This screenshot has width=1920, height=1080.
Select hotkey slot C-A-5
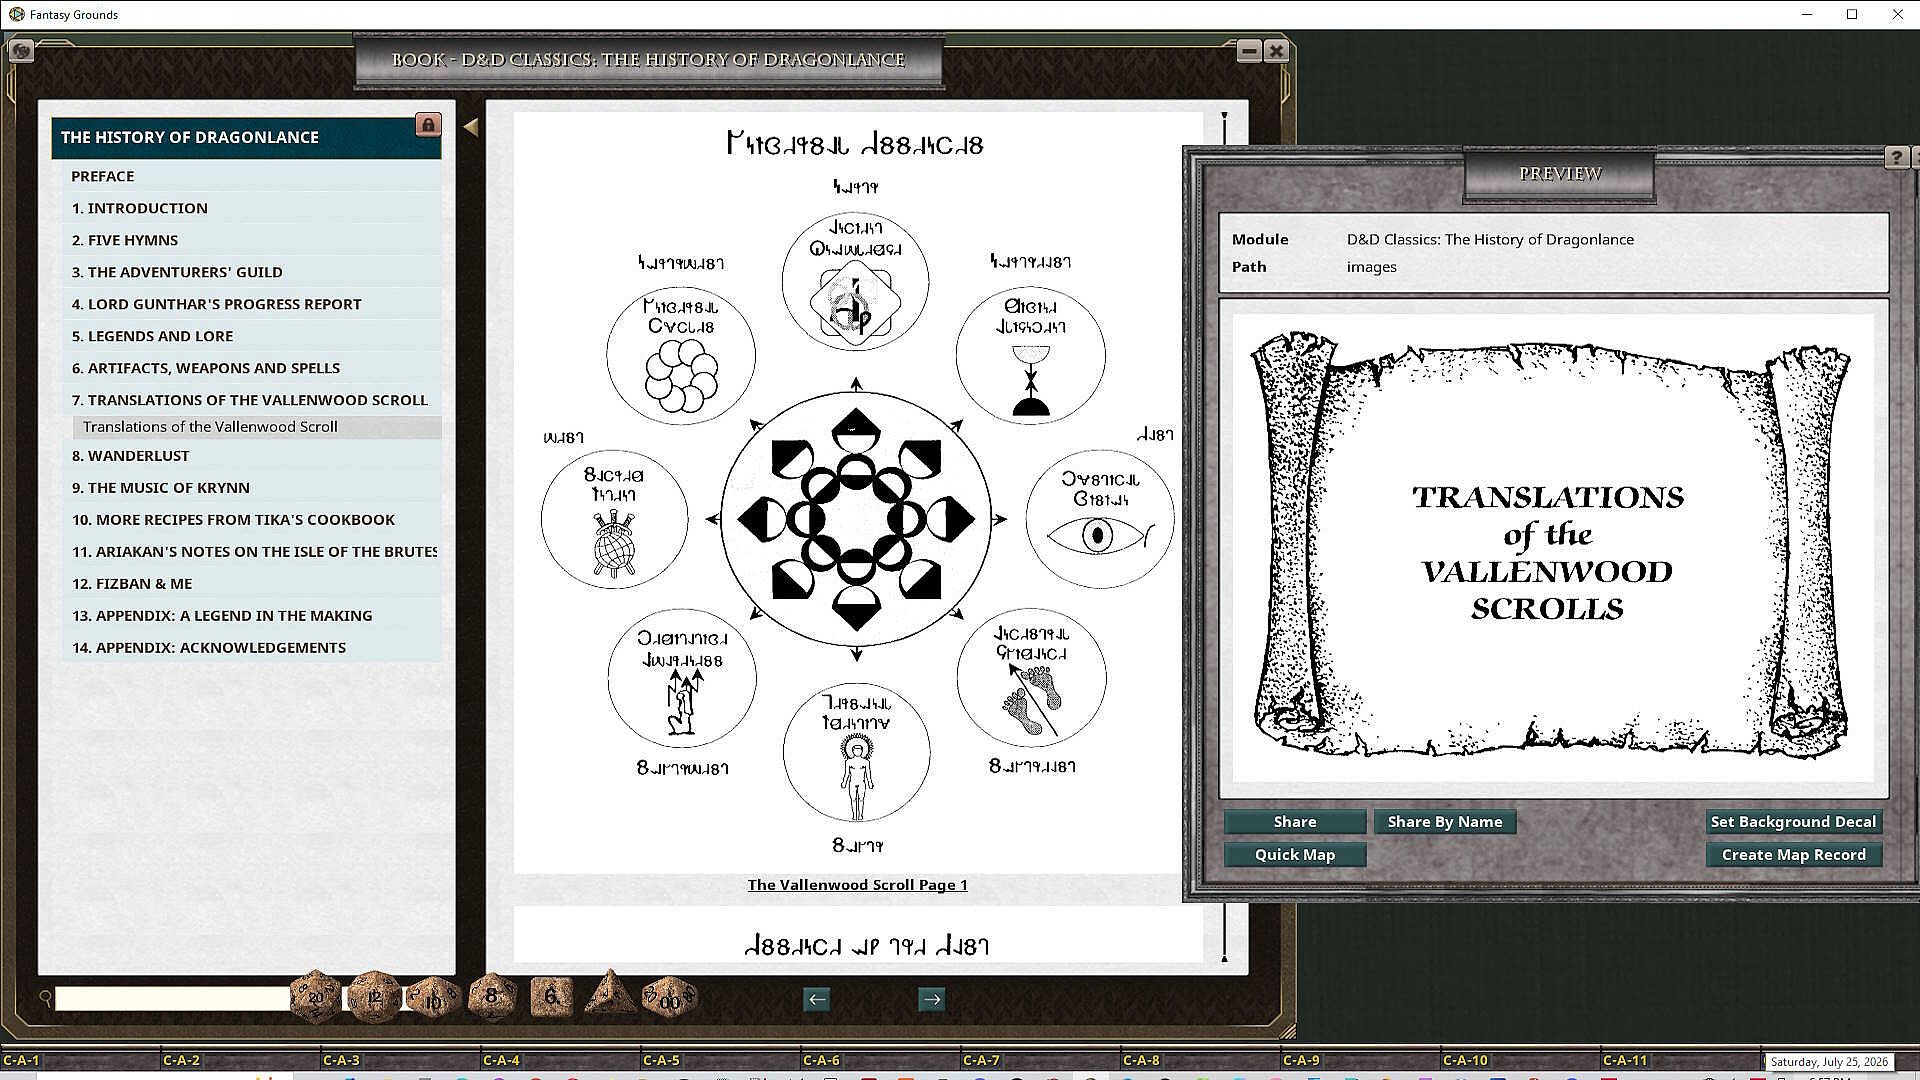[720, 1060]
